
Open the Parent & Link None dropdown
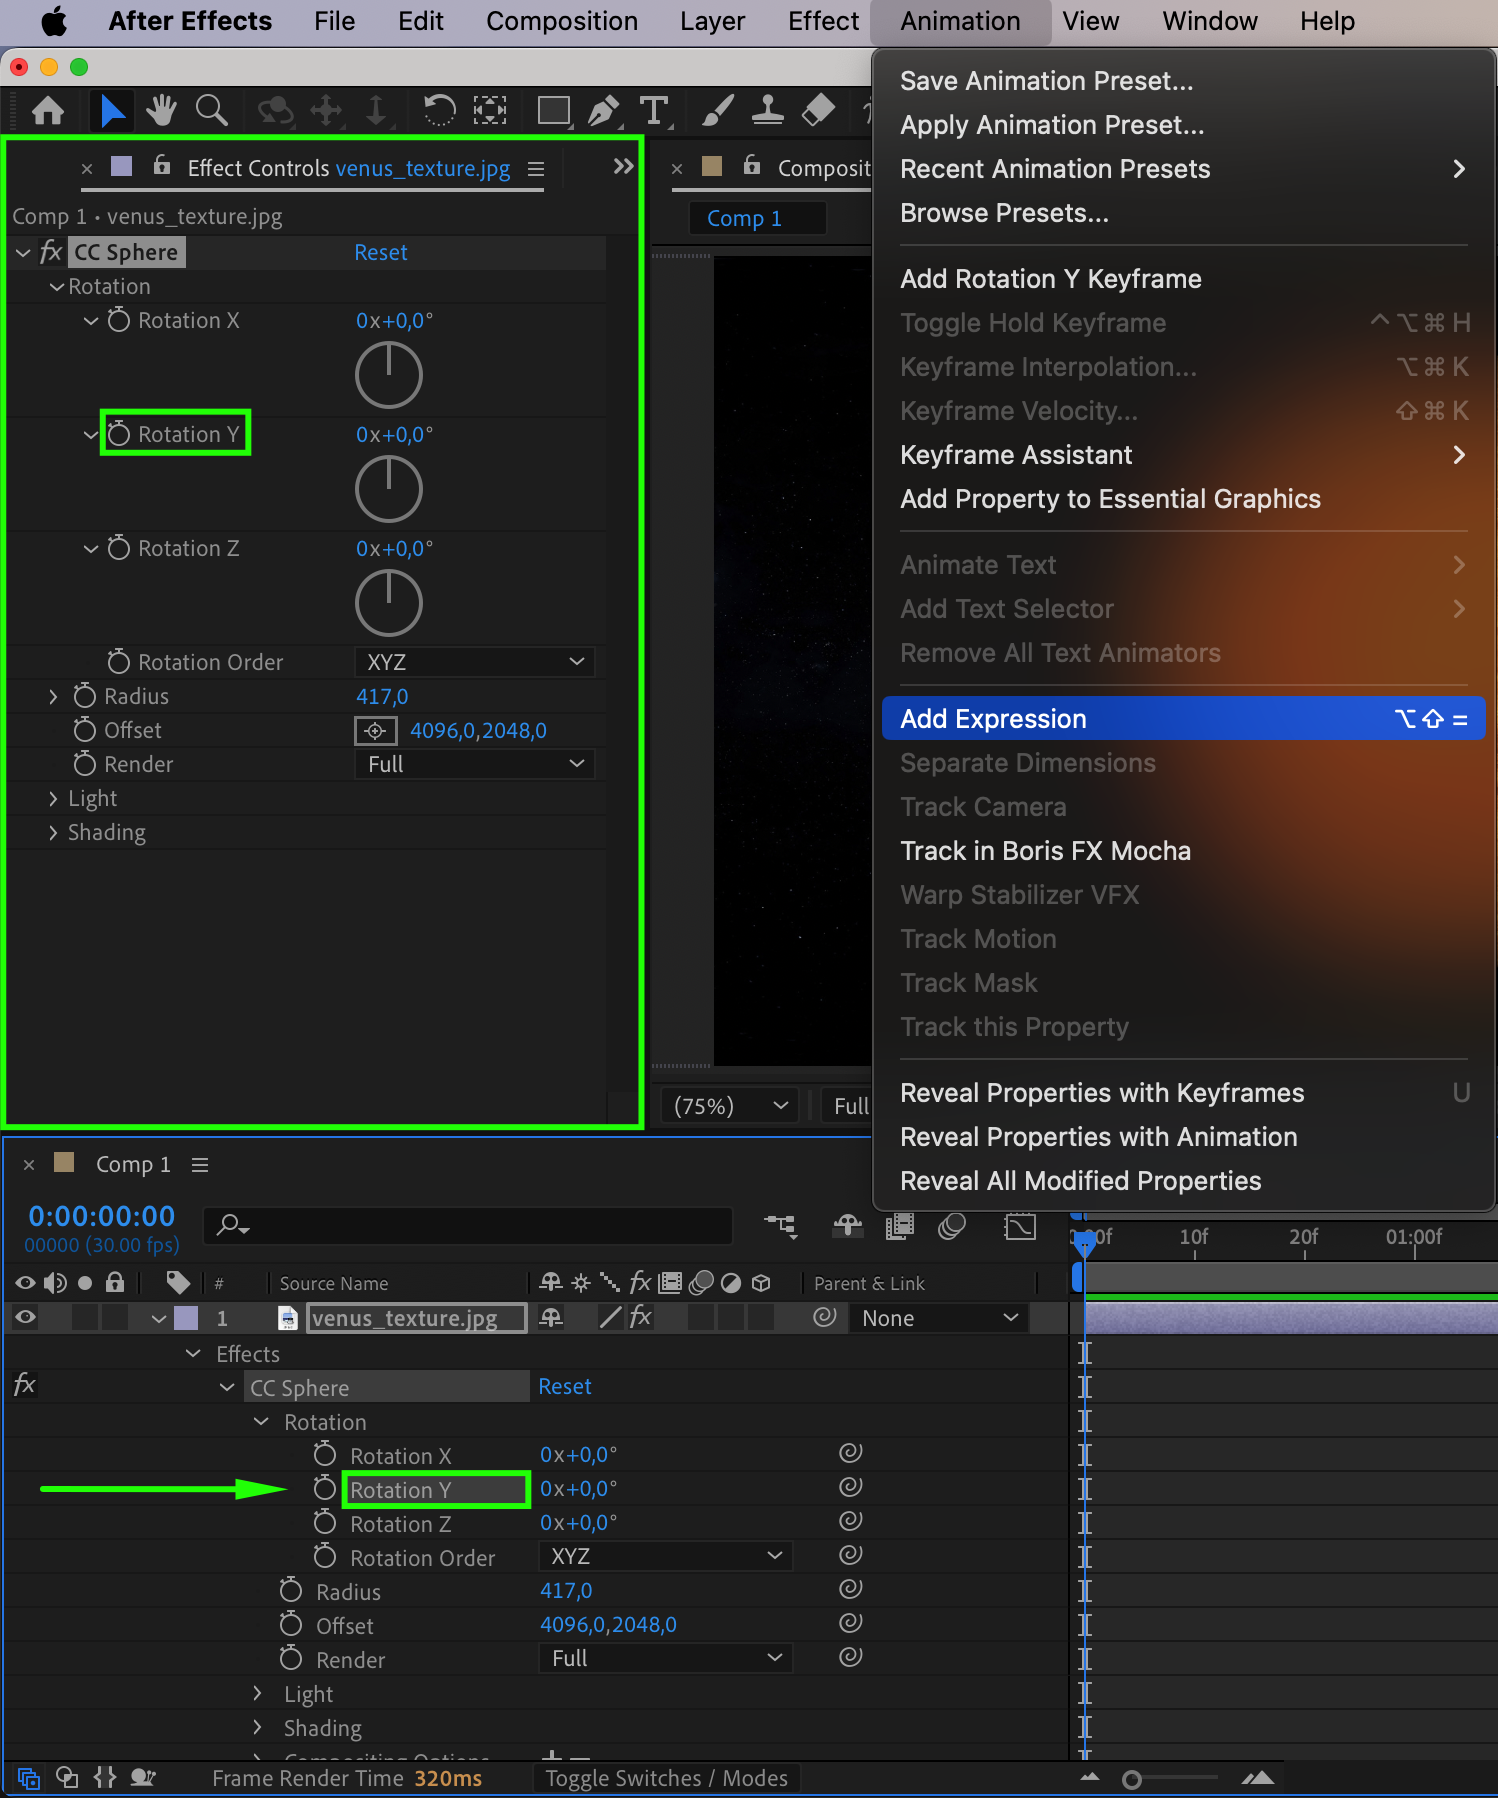pyautogui.click(x=938, y=1318)
